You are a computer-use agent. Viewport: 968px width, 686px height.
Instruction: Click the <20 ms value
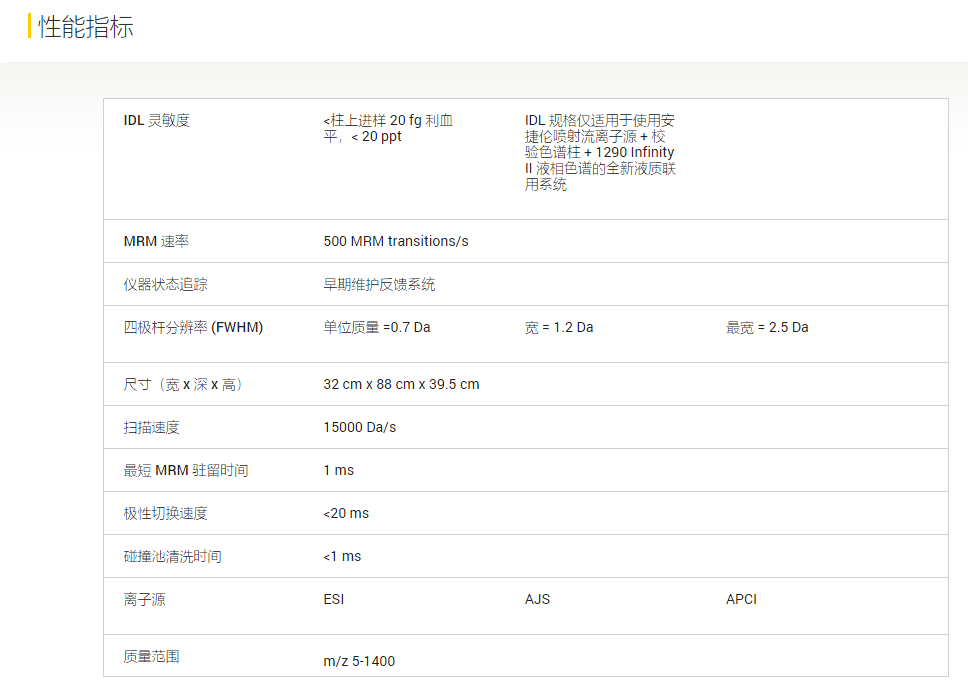[x=346, y=514]
